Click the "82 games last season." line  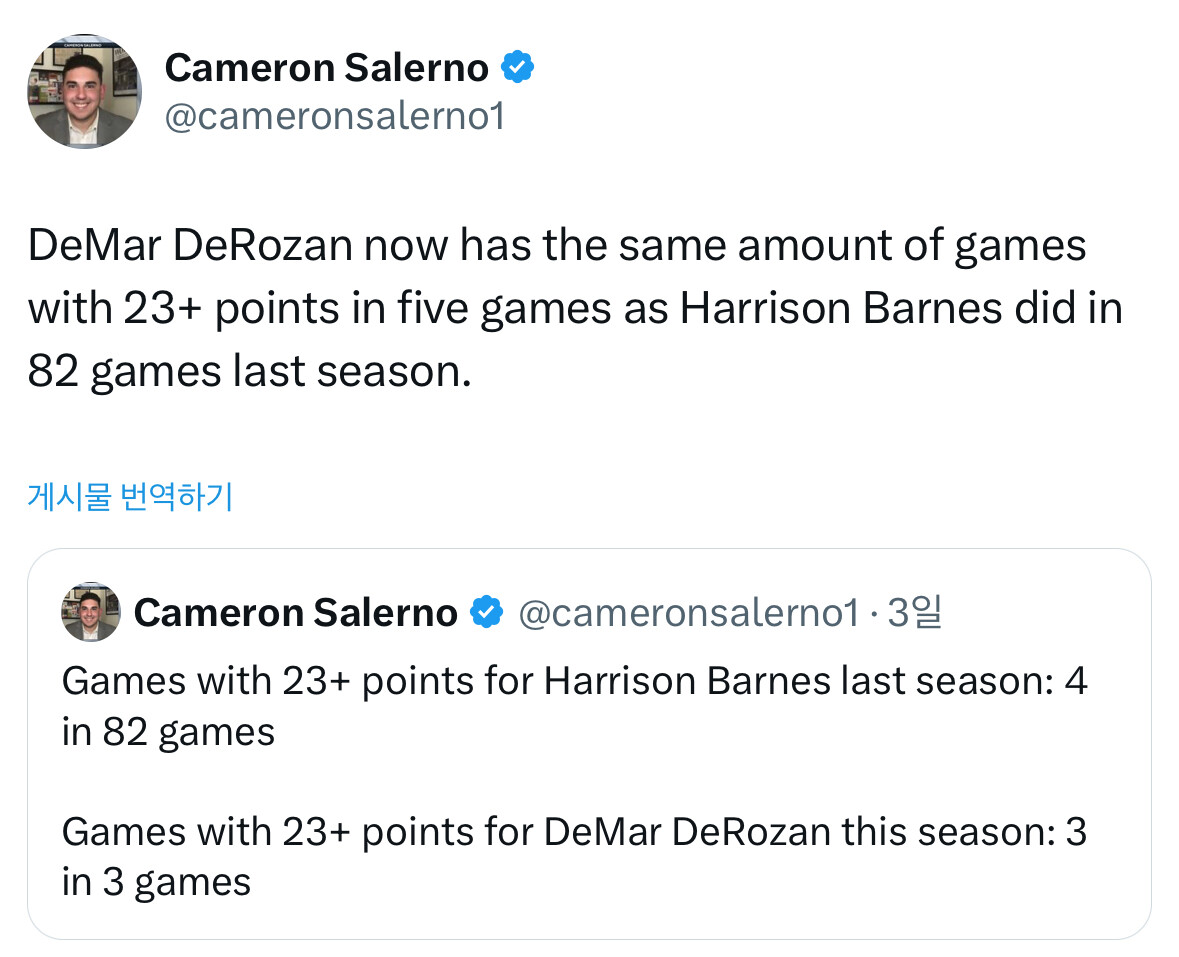click(248, 372)
